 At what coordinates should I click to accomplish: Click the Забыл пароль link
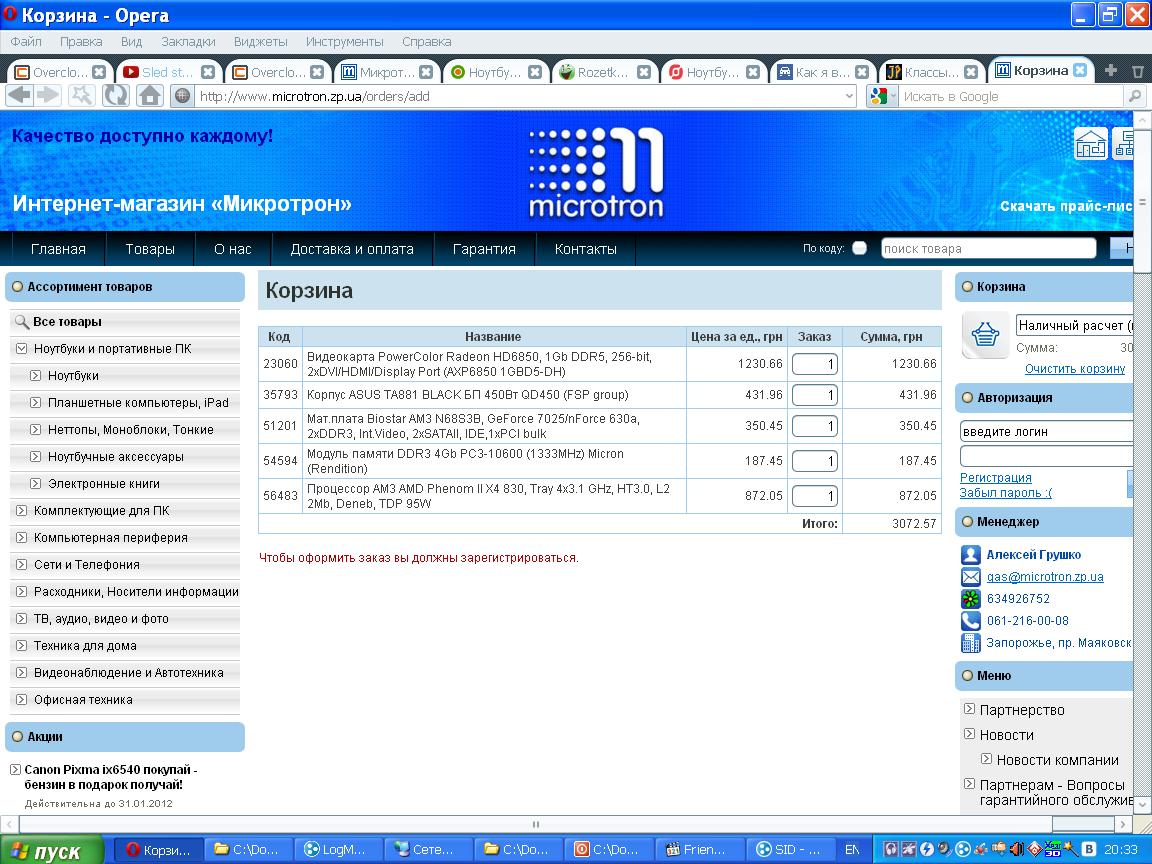click(x=1006, y=493)
